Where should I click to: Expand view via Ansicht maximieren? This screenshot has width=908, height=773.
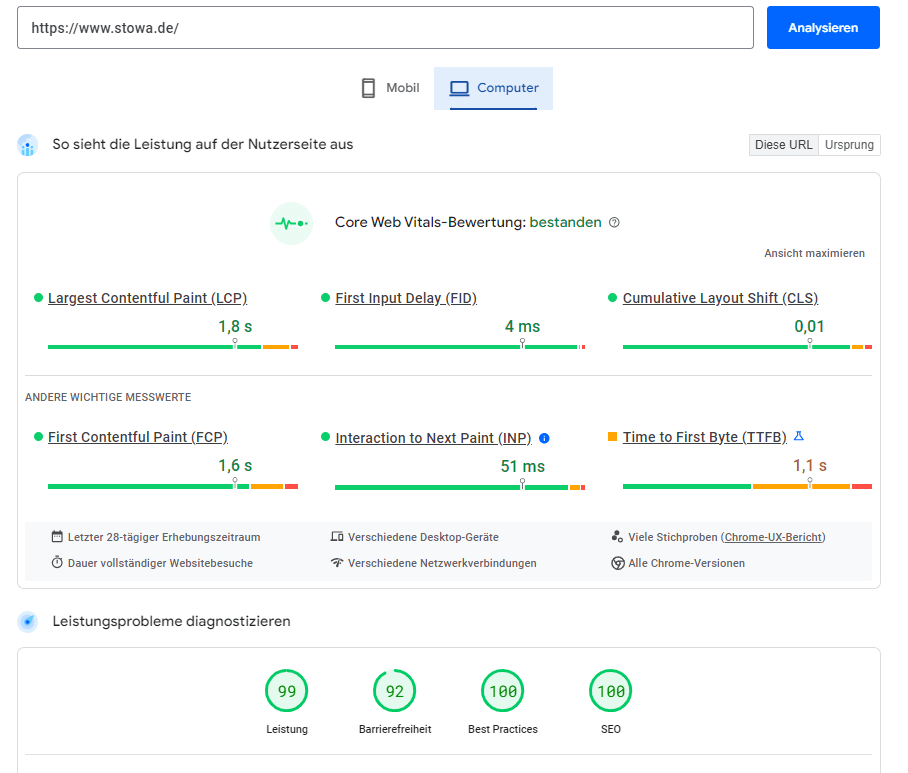click(814, 253)
